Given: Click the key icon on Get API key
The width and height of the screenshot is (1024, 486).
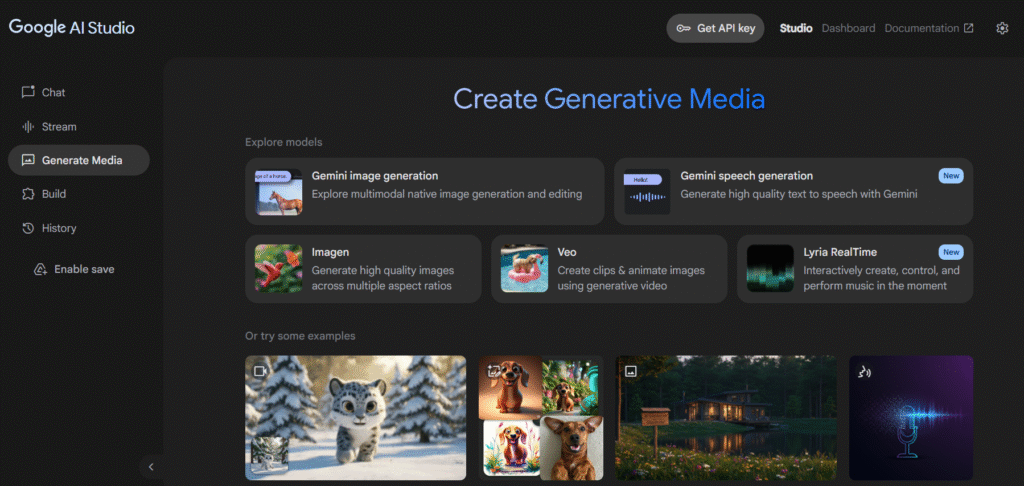Looking at the screenshot, I should tap(683, 28).
